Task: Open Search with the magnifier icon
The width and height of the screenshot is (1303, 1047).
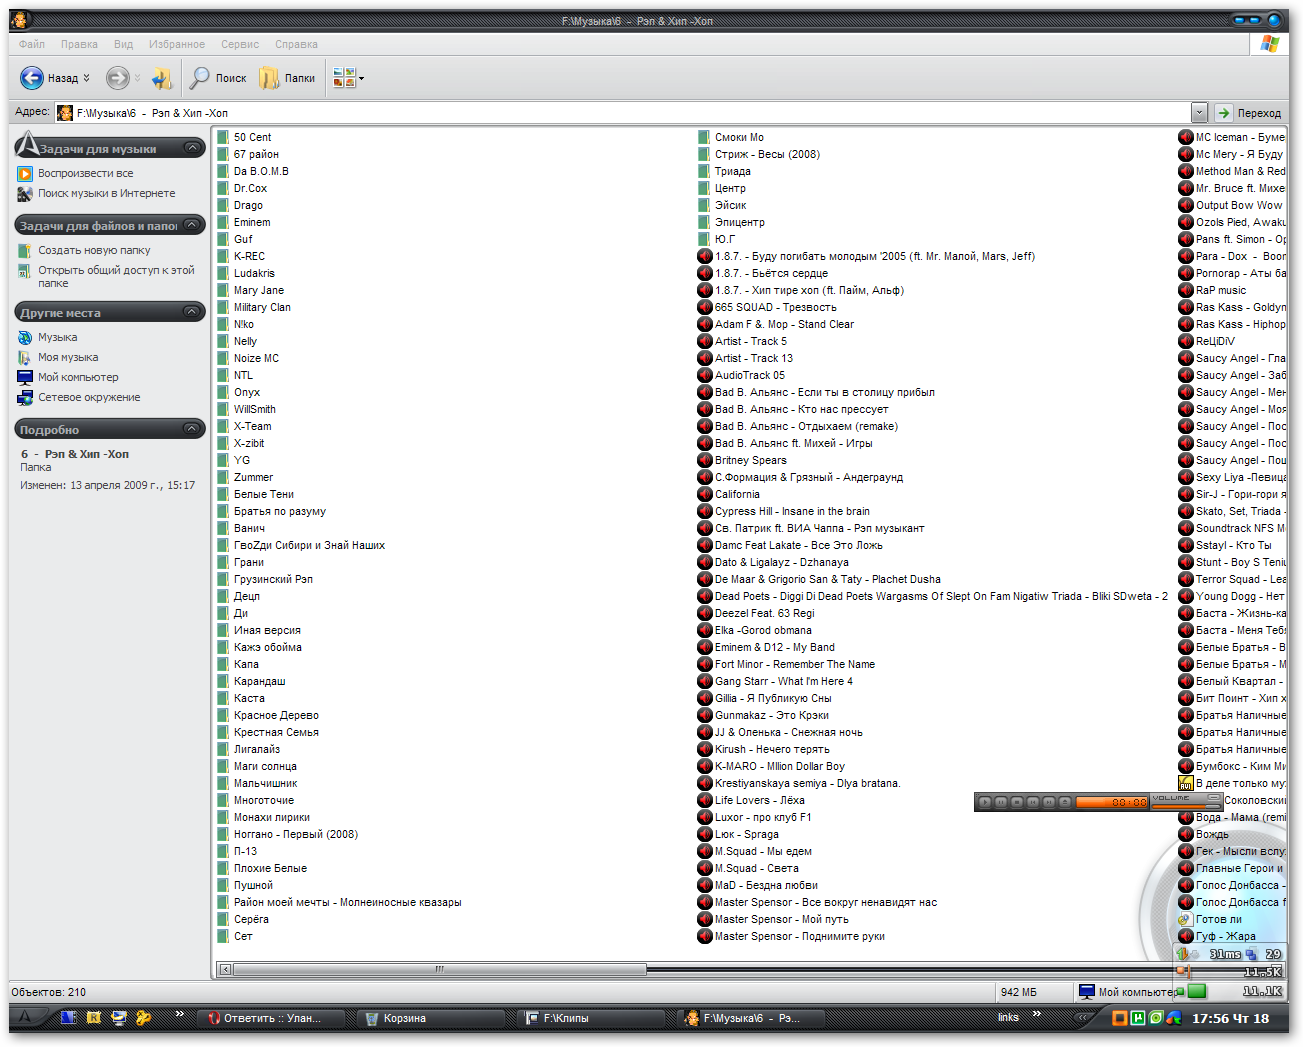Action: click(200, 78)
